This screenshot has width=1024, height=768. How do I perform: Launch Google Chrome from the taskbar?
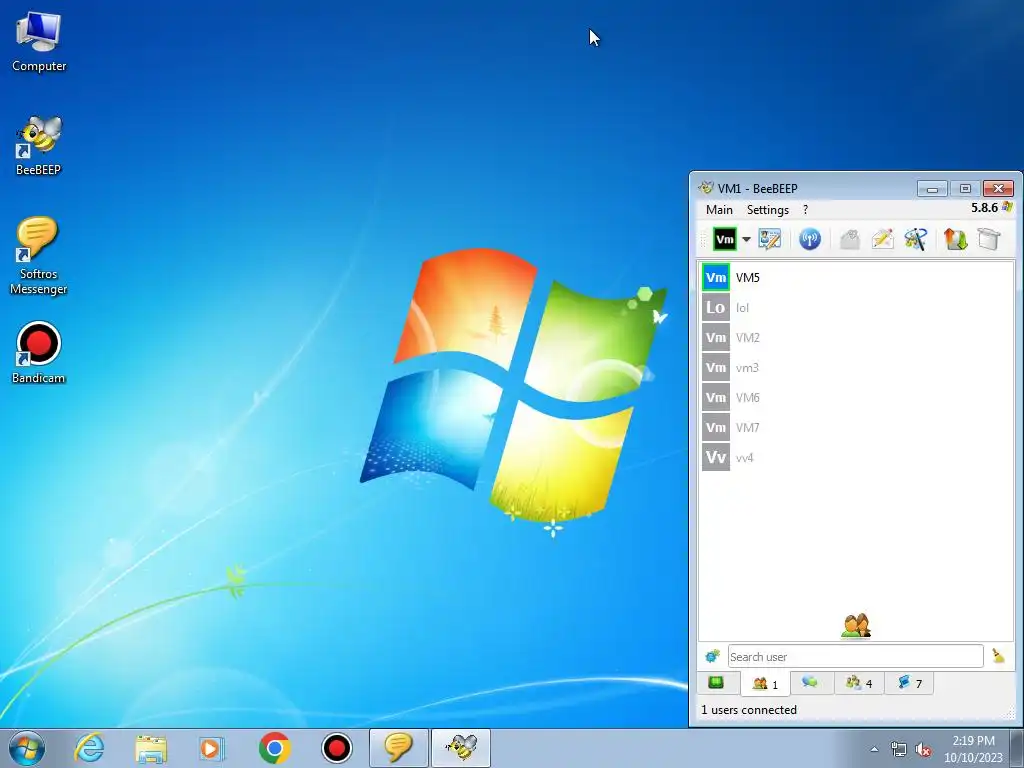pos(274,748)
